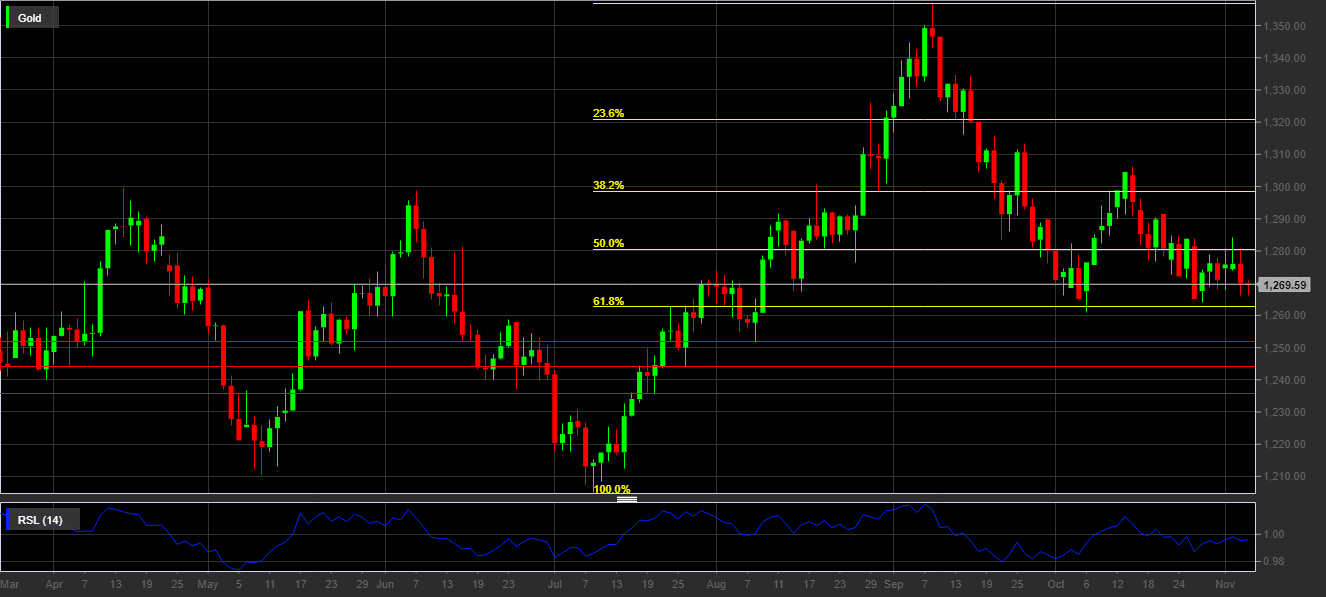The height and width of the screenshot is (597, 1326).
Task: Click the current price tag 1,269.59
Action: (x=1285, y=286)
